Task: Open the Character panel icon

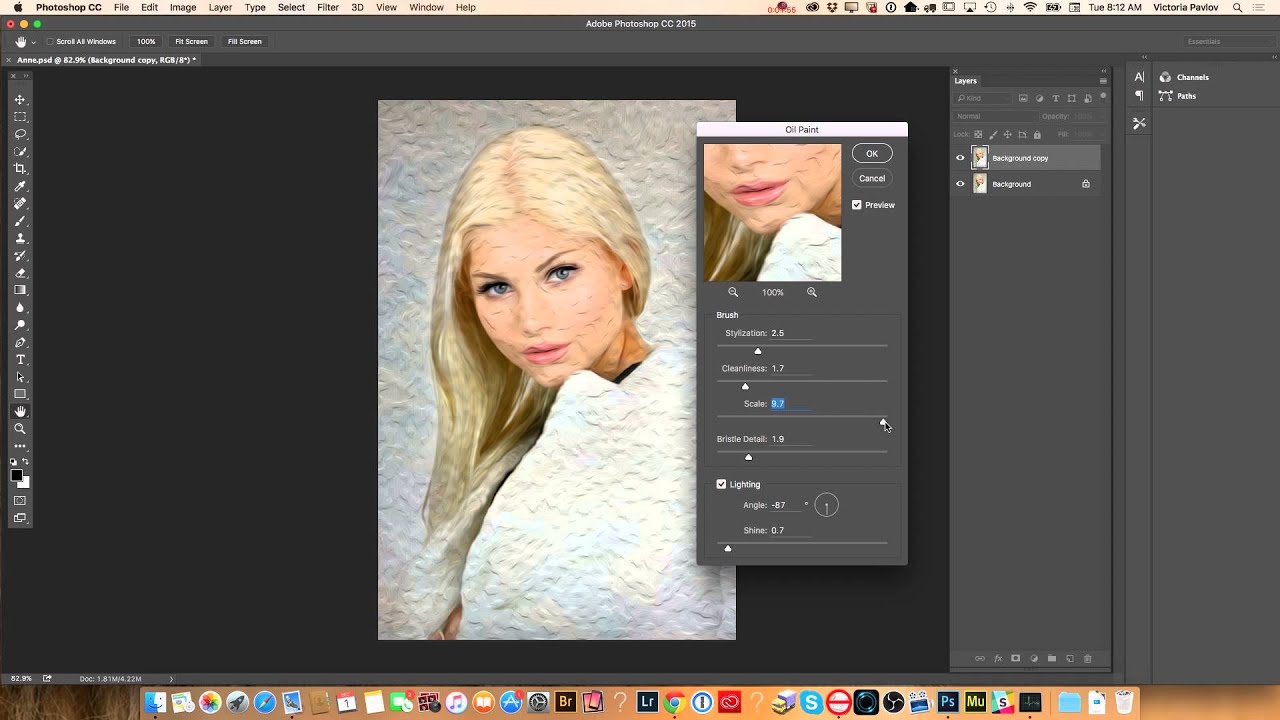Action: click(x=1139, y=77)
